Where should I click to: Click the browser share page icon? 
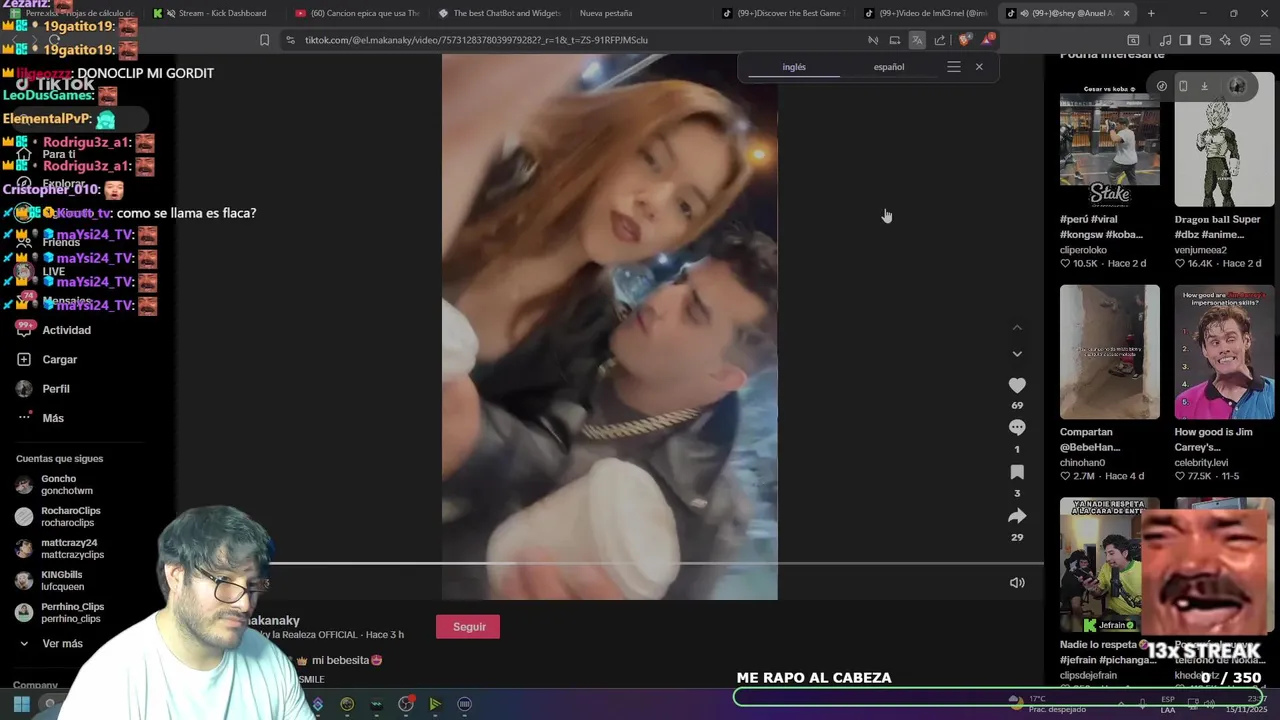(940, 40)
